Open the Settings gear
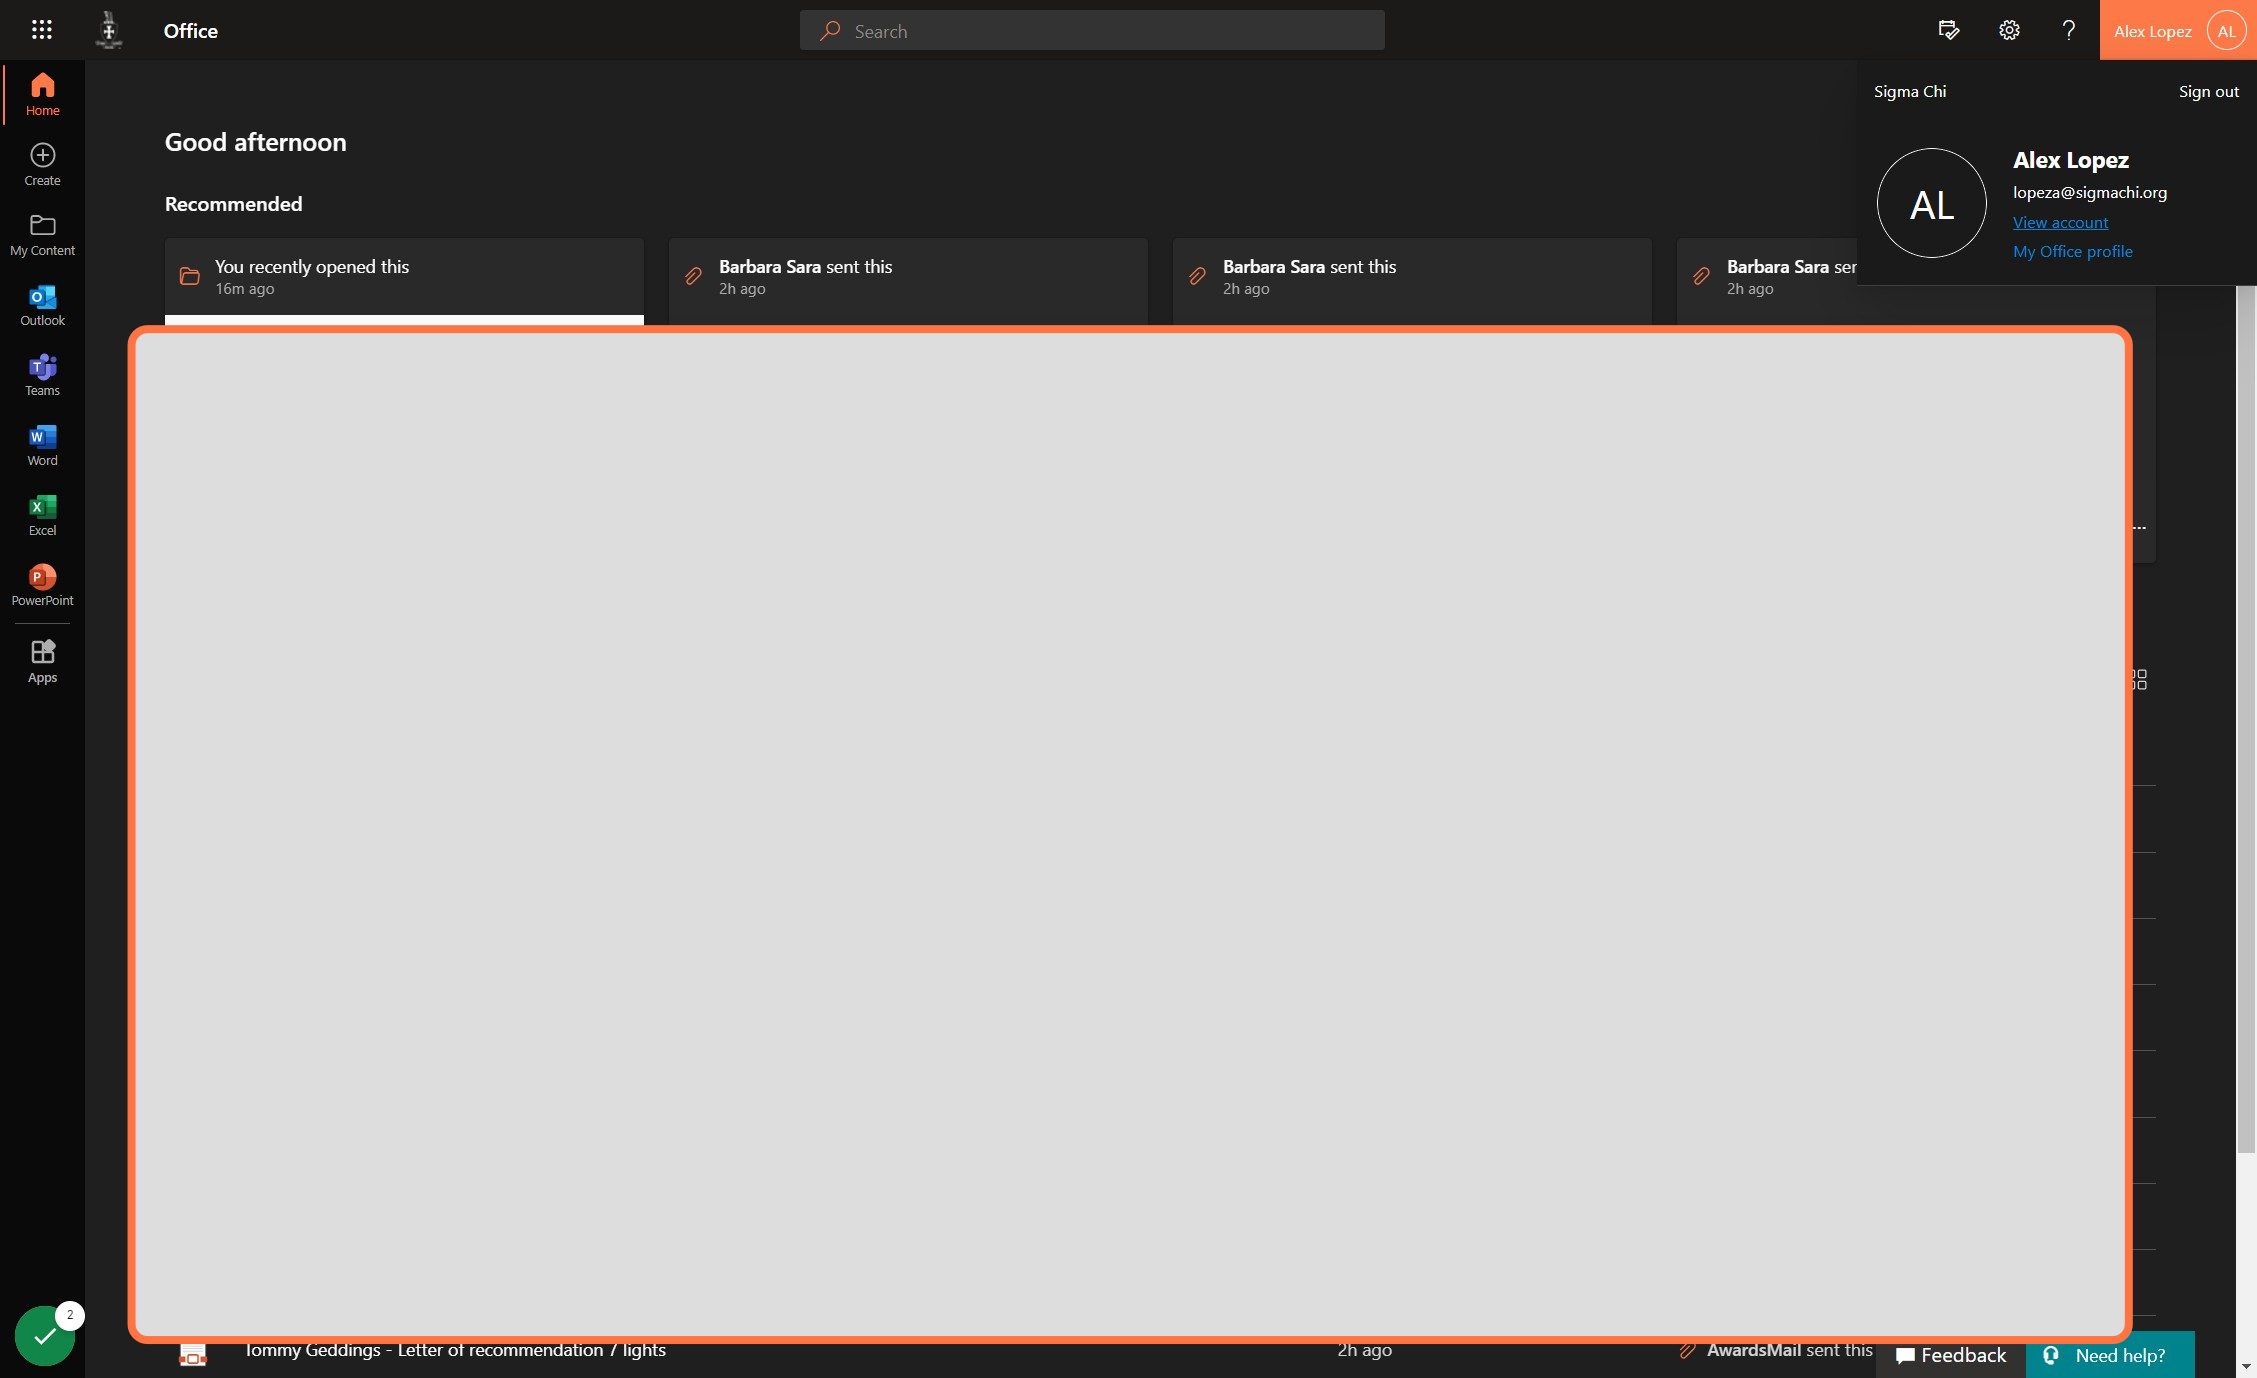Image resolution: width=2257 pixels, height=1378 pixels. [2009, 30]
